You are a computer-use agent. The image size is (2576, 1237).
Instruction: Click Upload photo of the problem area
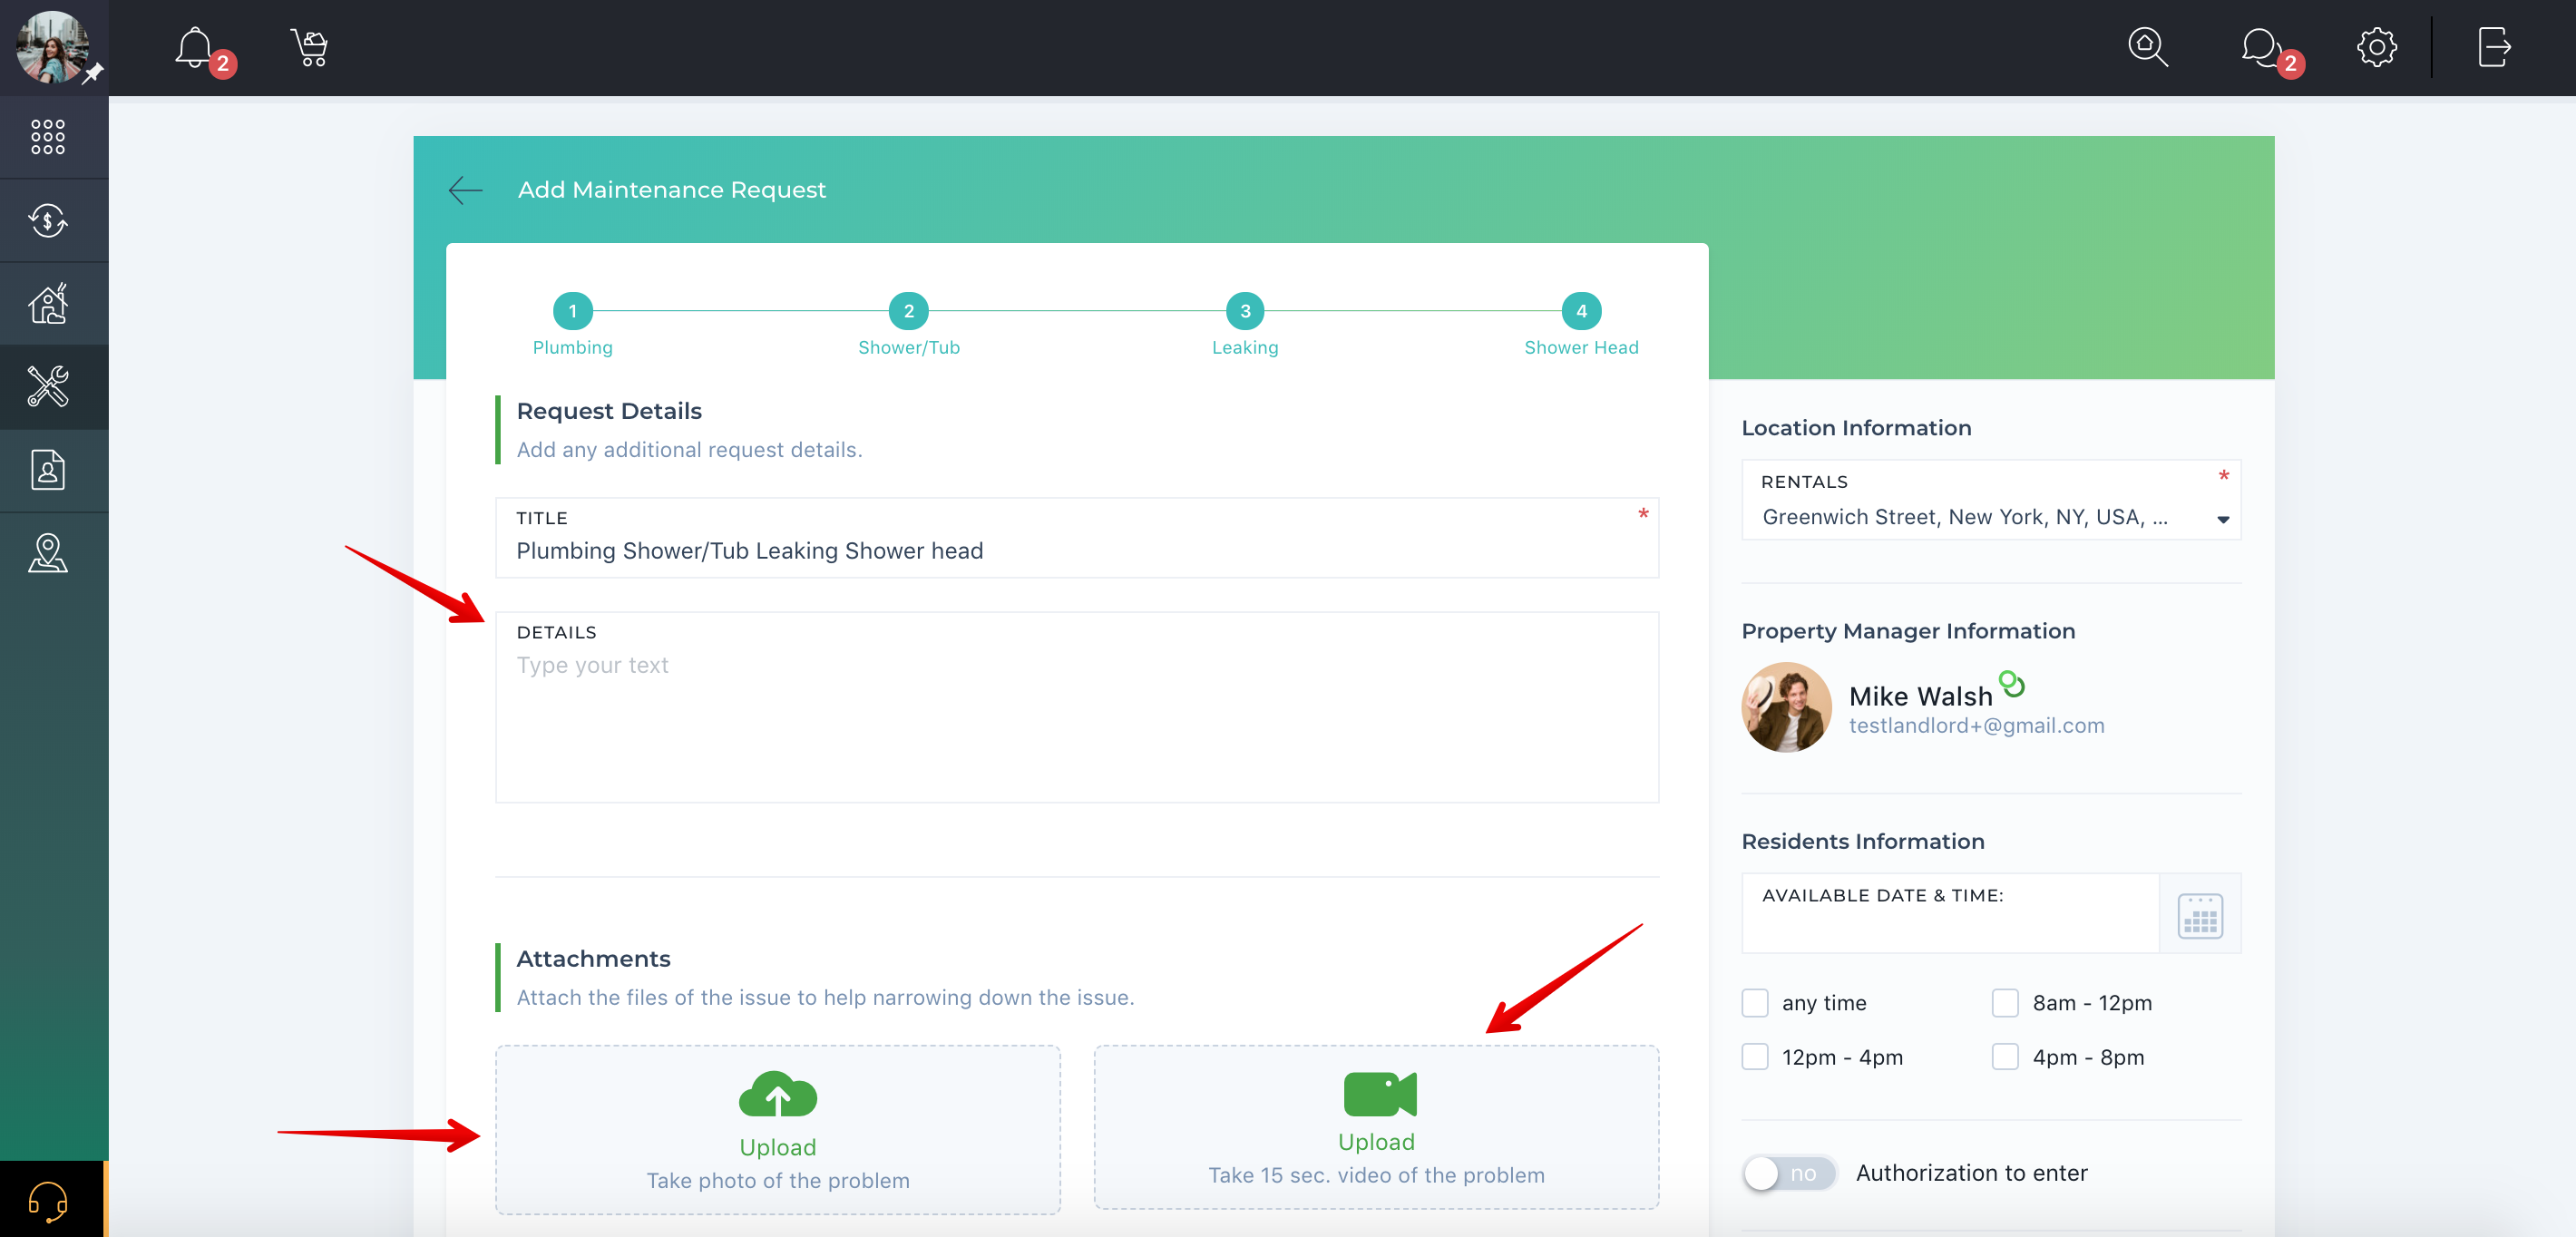point(777,1130)
